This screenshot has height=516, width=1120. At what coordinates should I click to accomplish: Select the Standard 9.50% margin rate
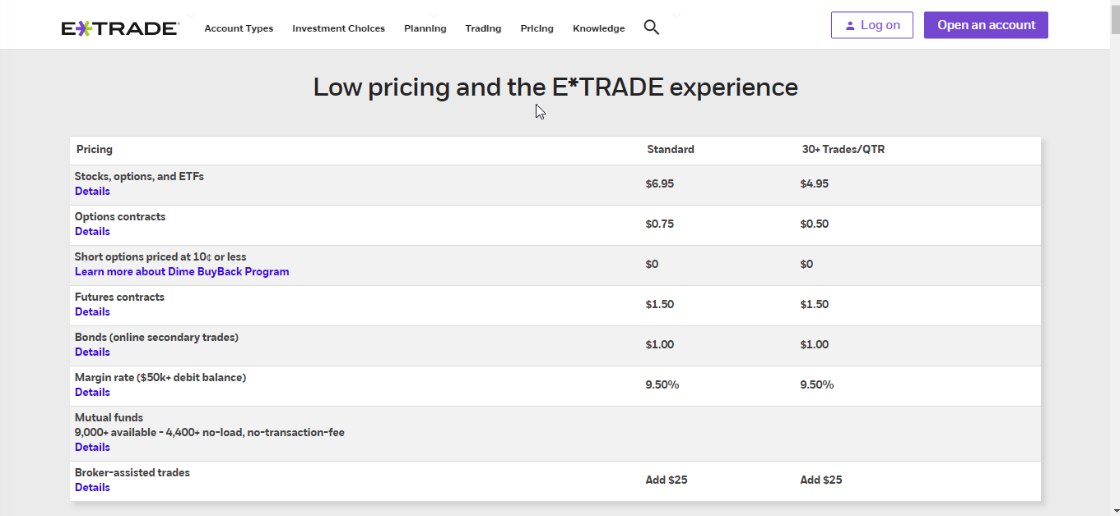[x=662, y=384]
